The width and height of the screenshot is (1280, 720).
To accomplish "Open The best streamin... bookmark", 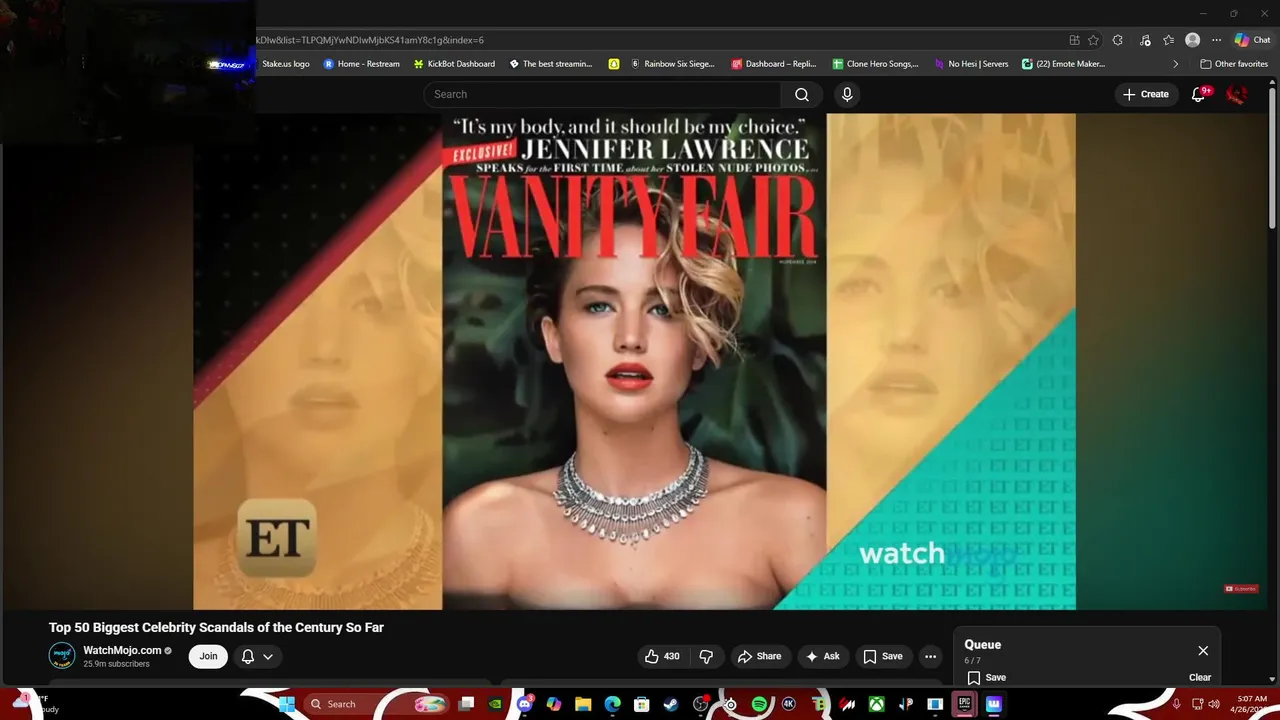I will 551,64.
